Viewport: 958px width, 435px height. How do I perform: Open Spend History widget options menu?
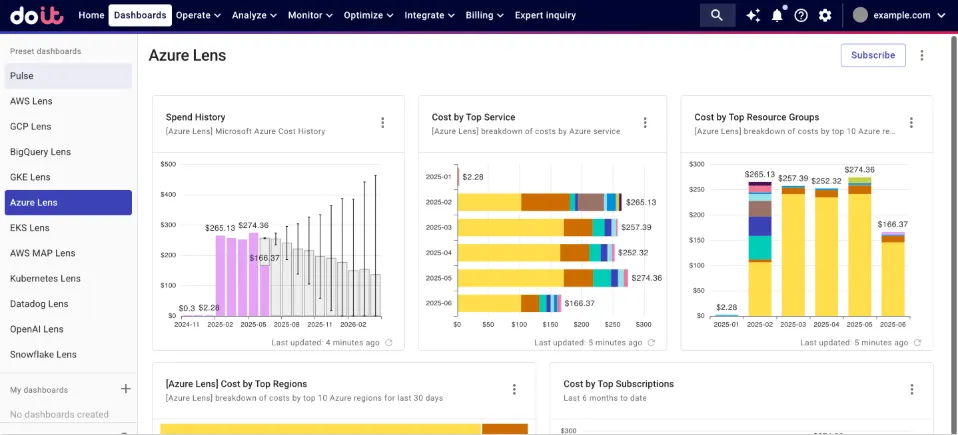click(x=383, y=123)
